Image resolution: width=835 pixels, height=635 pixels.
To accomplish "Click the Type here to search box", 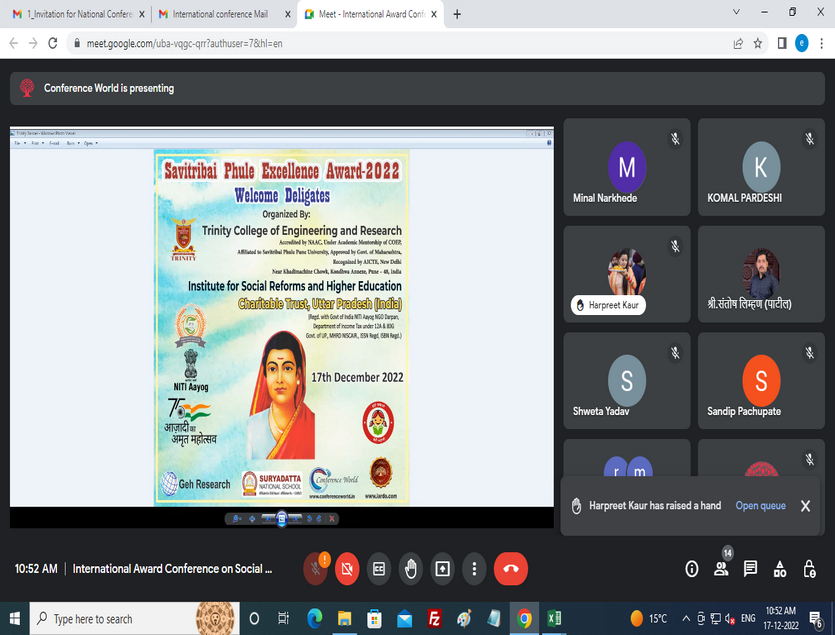I will [x=134, y=618].
